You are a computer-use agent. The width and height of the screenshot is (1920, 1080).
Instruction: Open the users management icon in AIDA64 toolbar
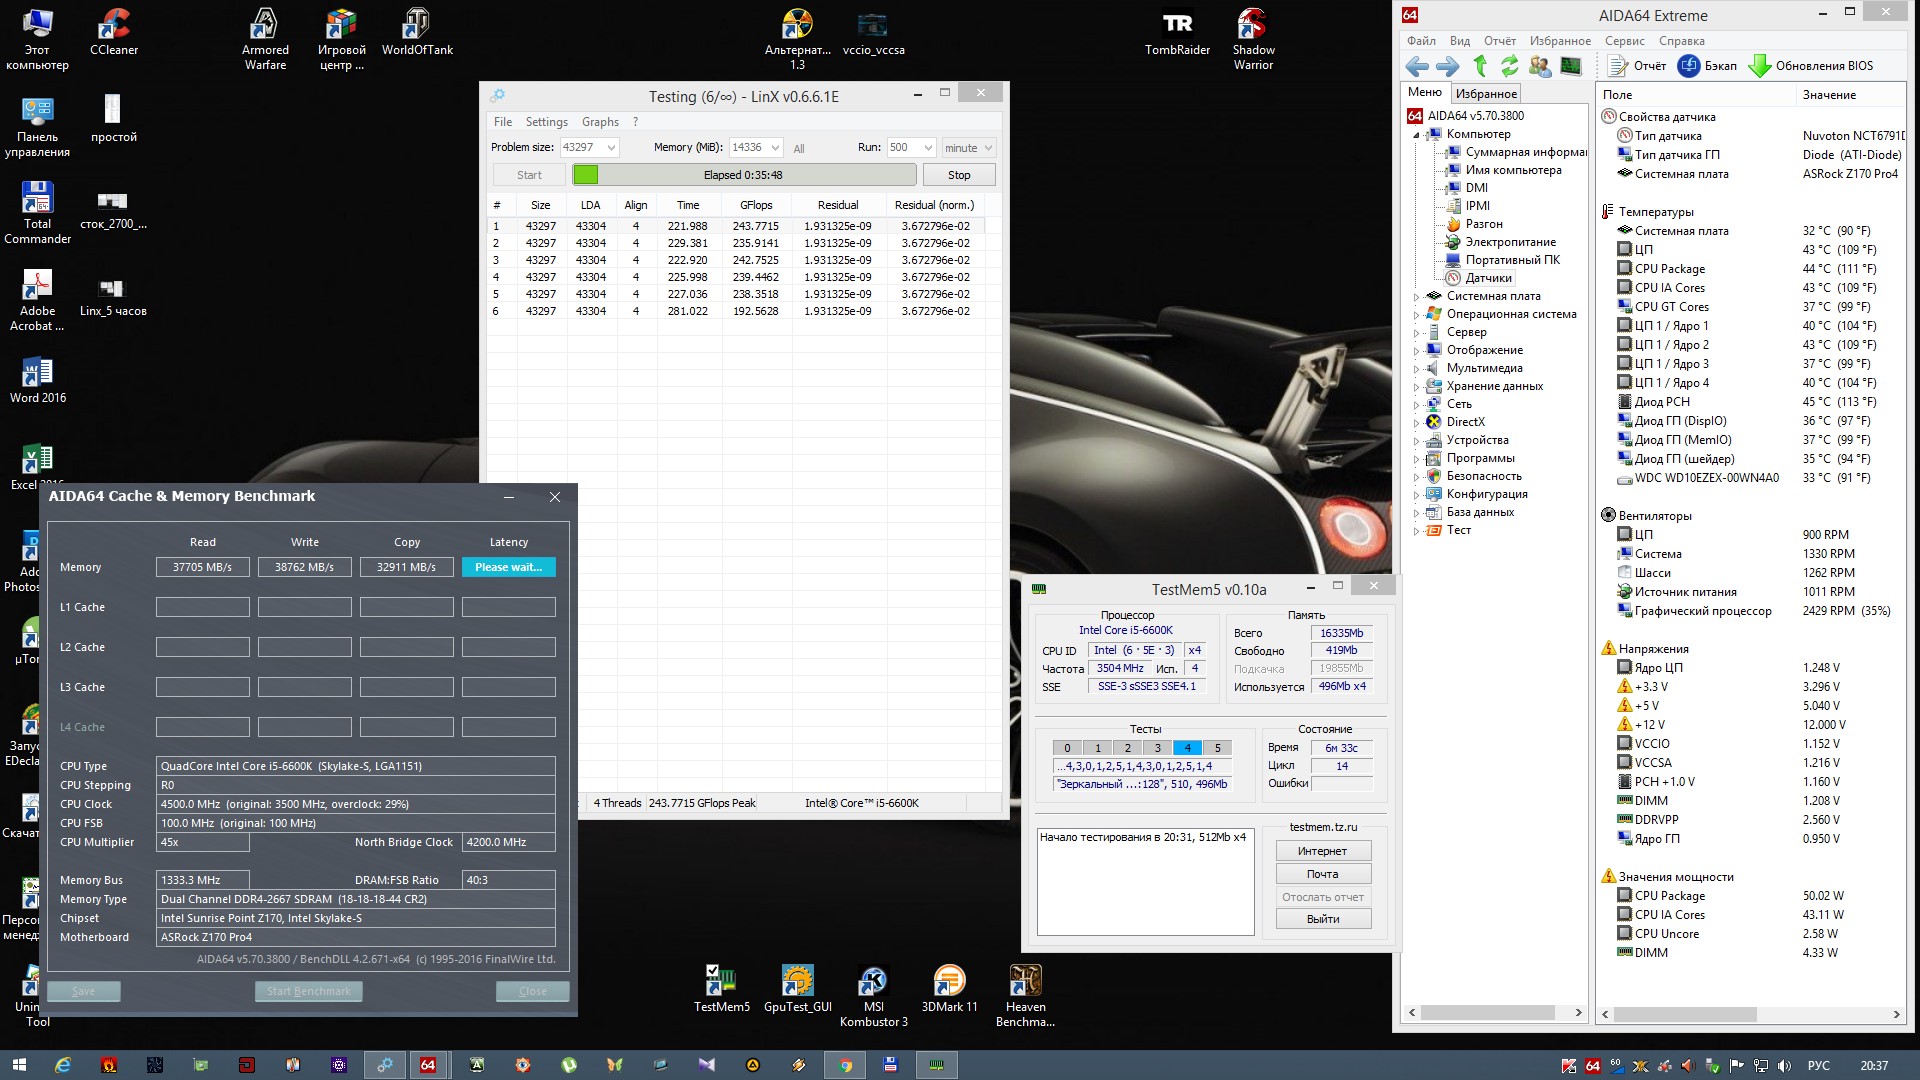click(1540, 66)
